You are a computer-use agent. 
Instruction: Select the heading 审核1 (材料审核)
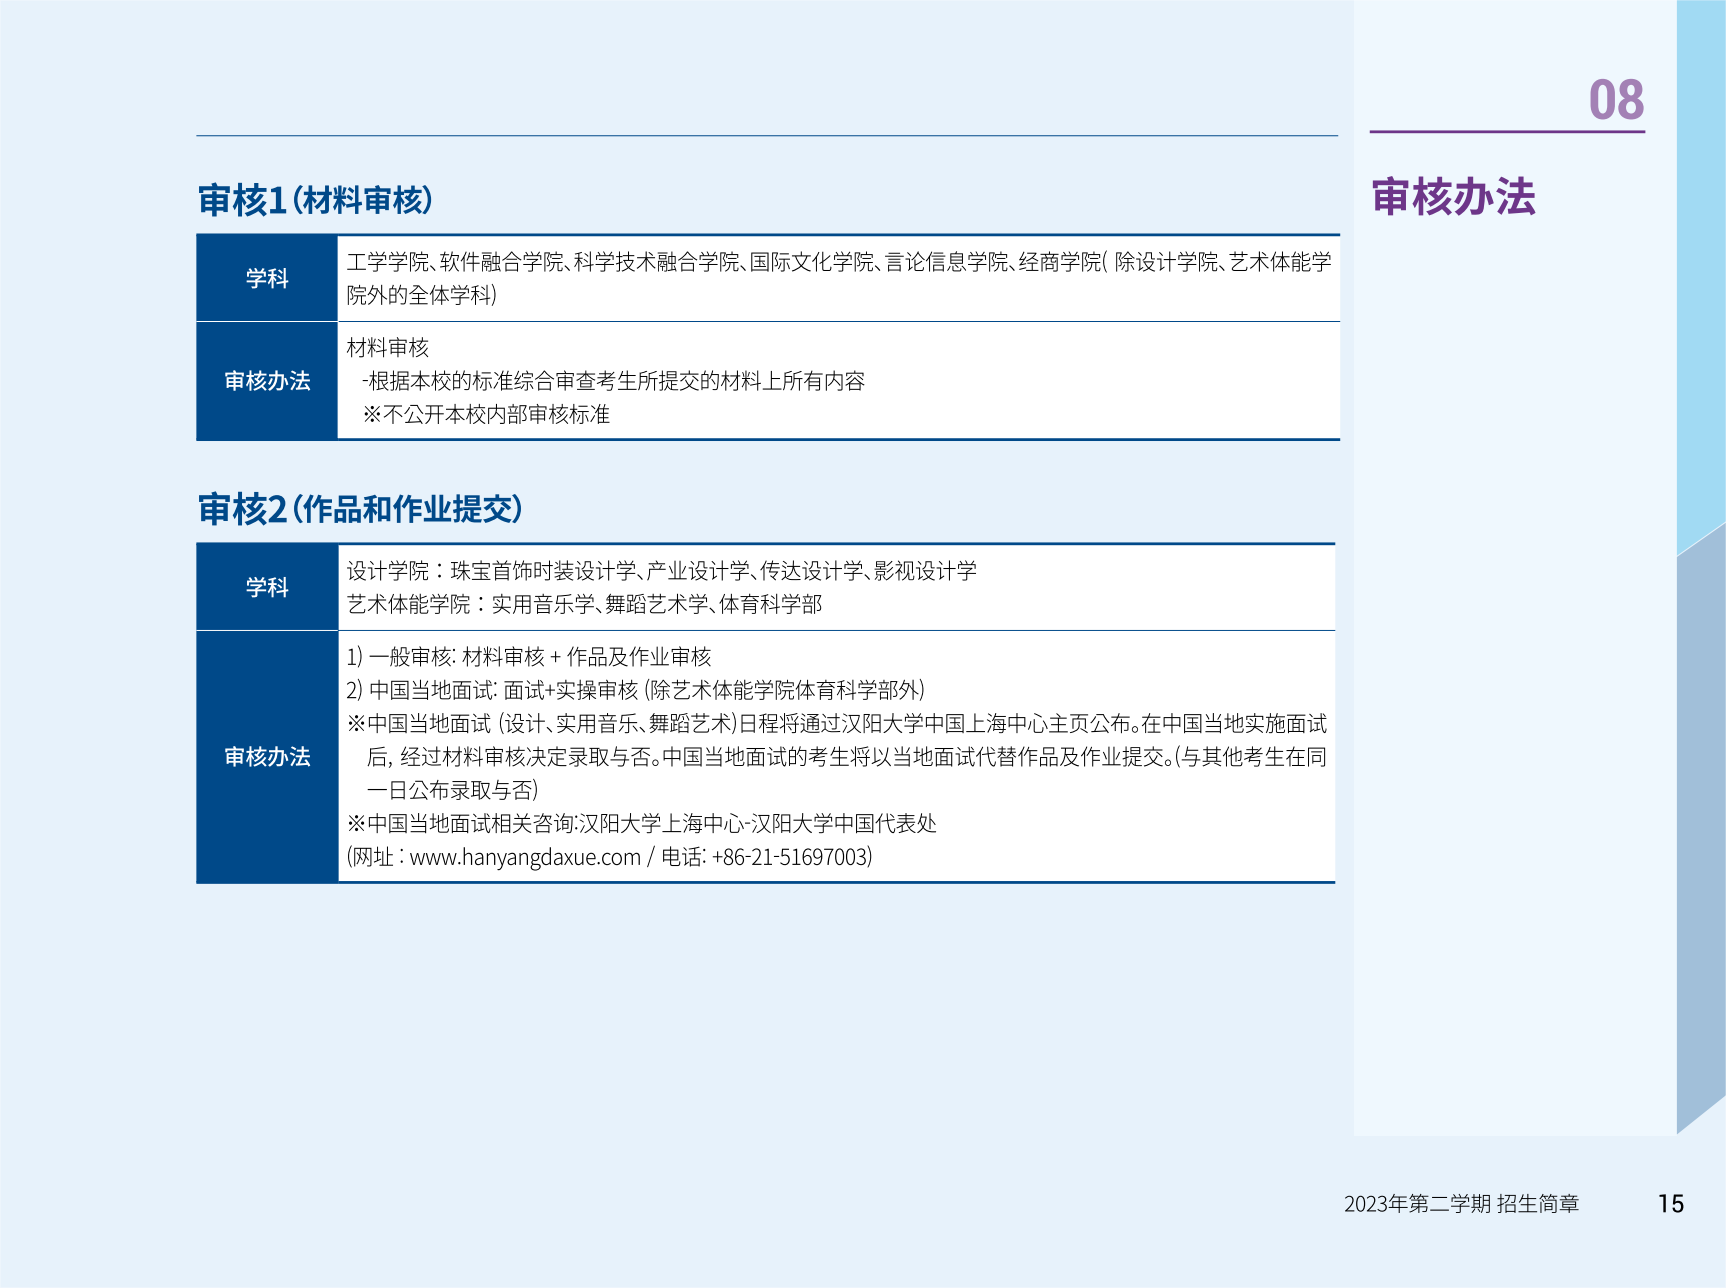[x=315, y=200]
